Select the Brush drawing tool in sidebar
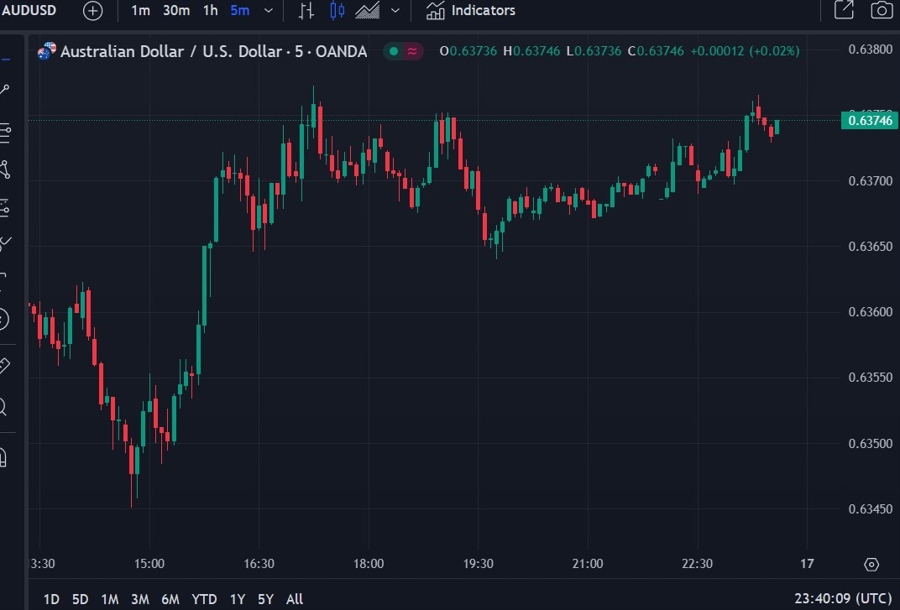Screen dimensions: 900x610 tap(5, 243)
